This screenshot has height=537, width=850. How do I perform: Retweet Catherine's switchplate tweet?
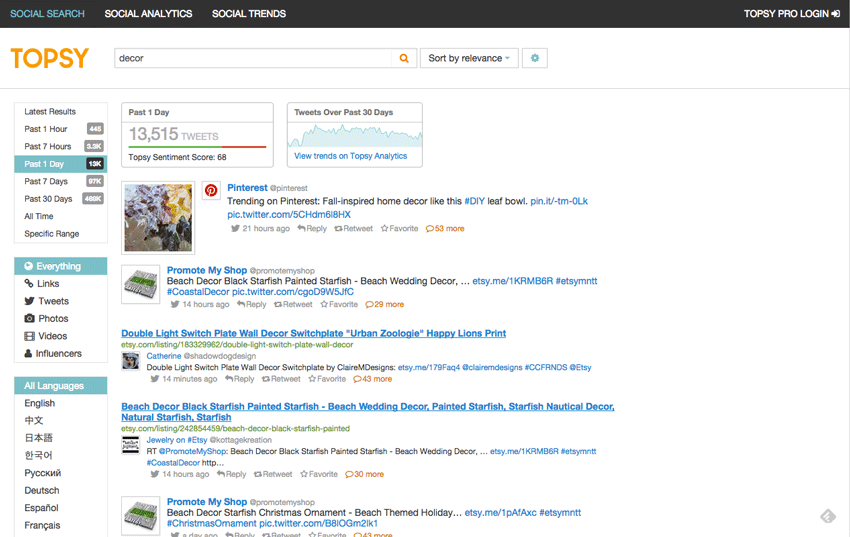point(281,379)
